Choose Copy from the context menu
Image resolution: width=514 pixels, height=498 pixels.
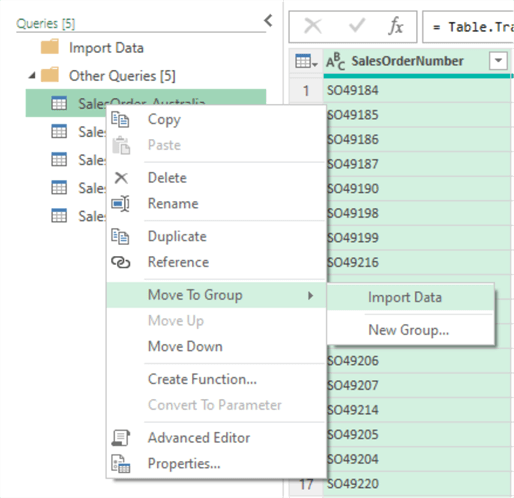point(164,119)
